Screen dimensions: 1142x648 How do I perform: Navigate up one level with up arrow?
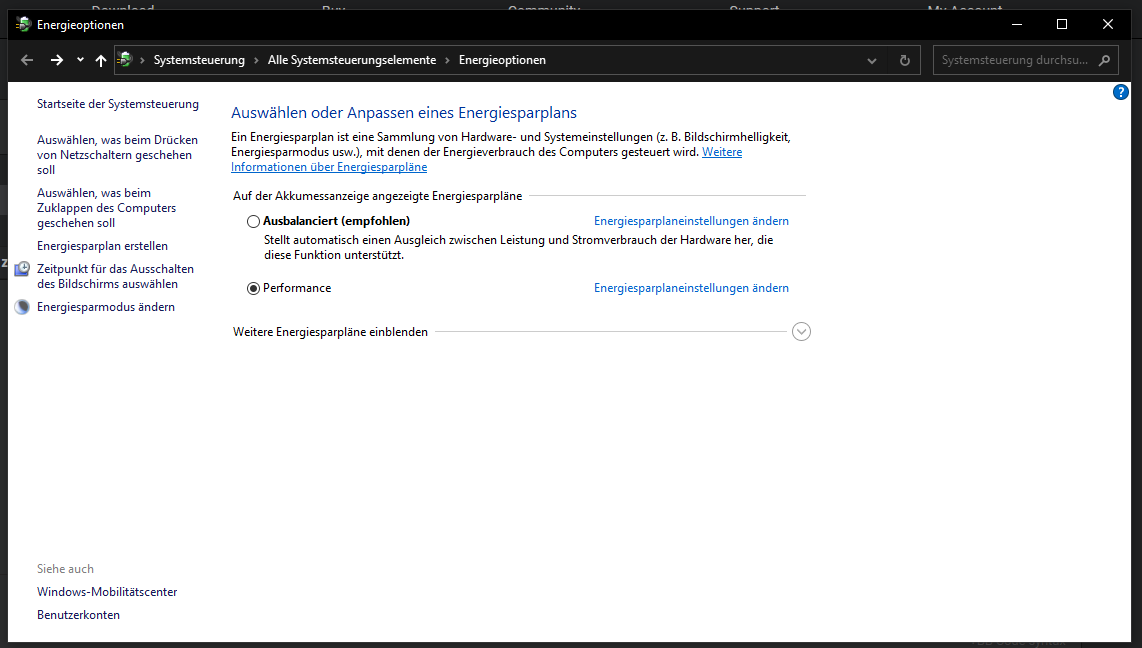click(100, 60)
